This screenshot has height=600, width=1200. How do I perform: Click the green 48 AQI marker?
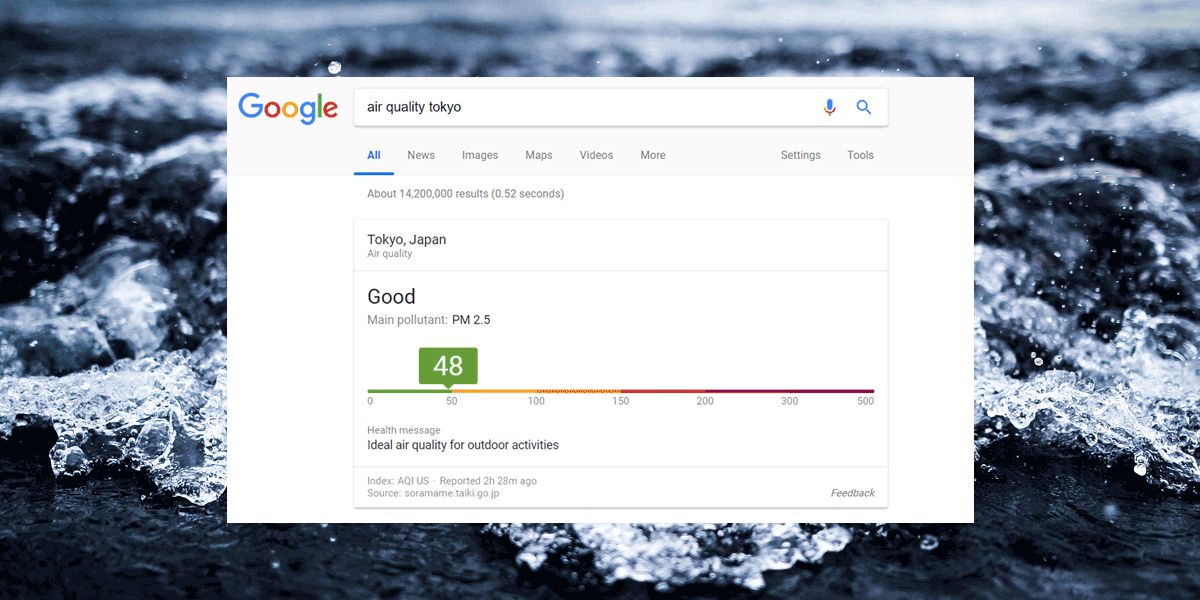(x=448, y=366)
